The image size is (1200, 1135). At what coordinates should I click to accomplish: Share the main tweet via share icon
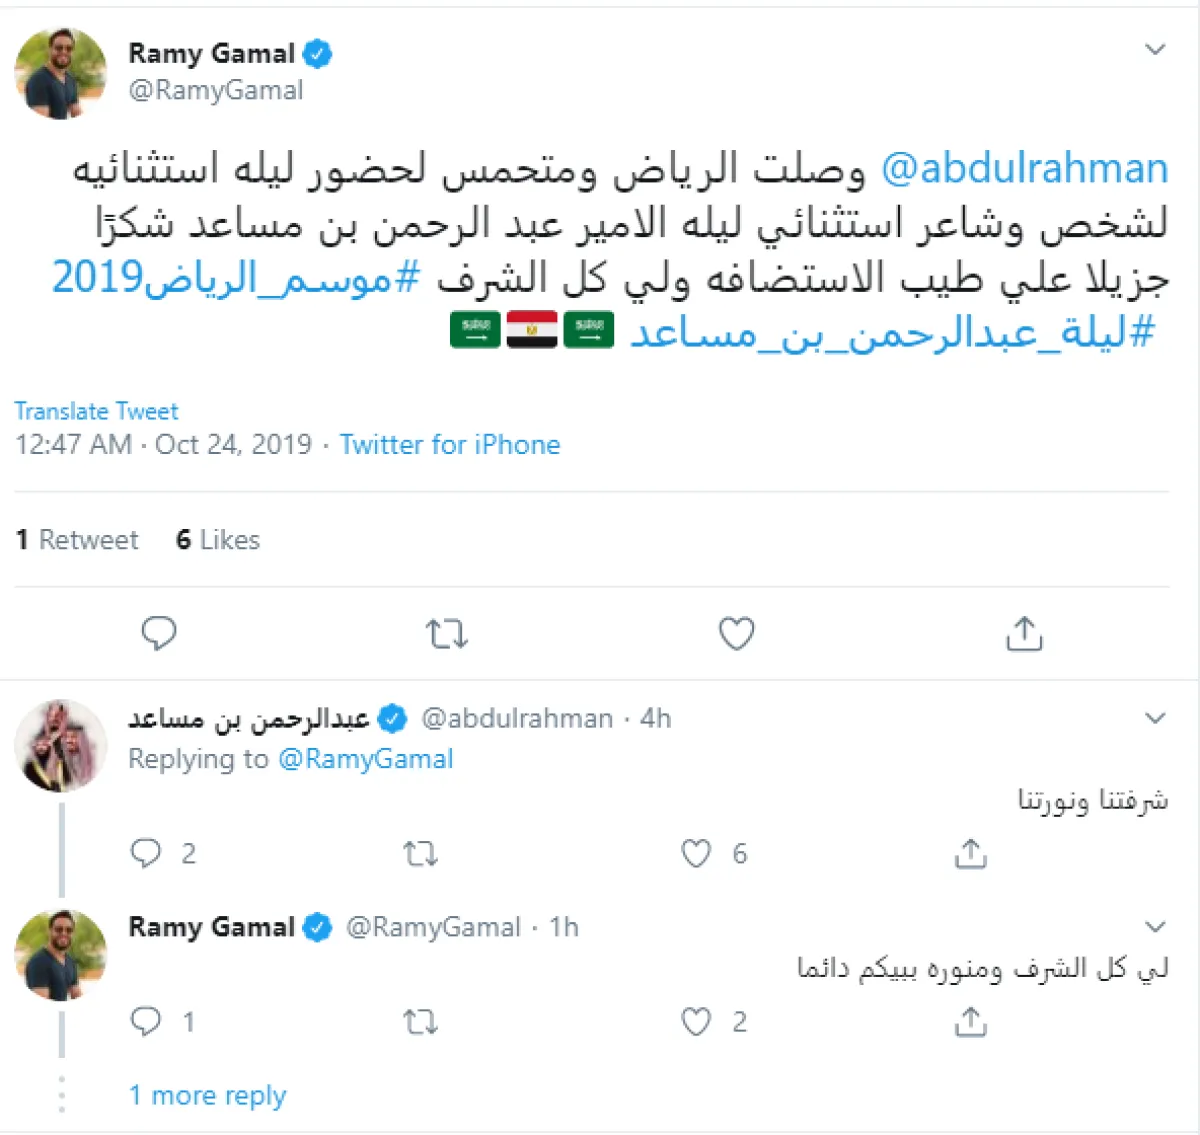click(x=1024, y=634)
